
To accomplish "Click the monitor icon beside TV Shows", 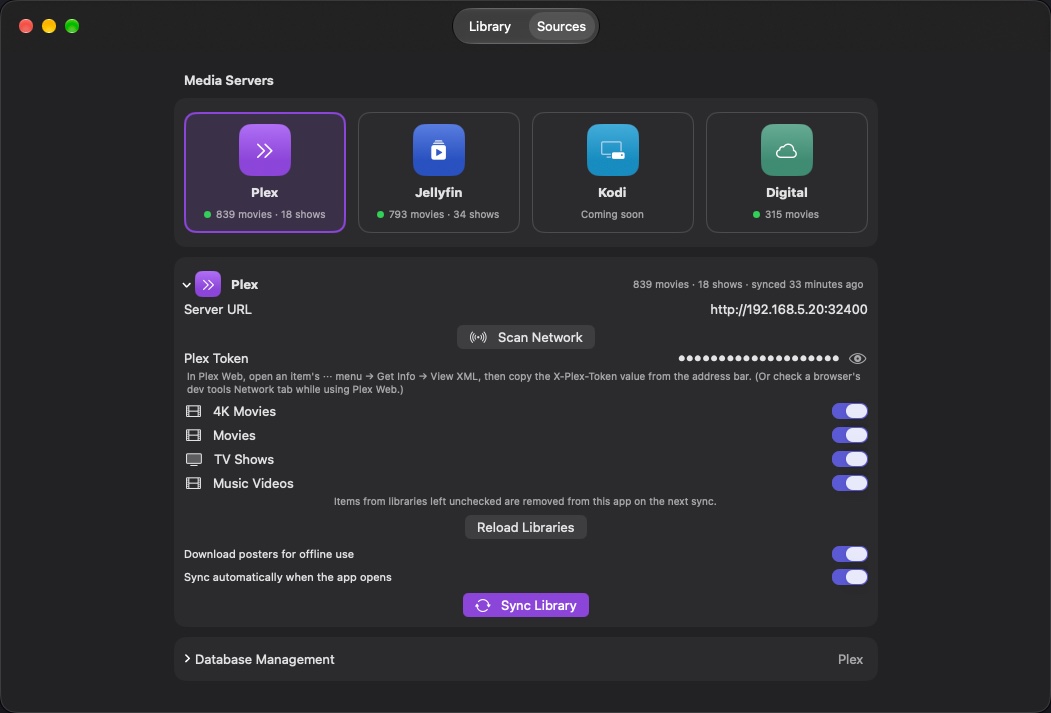I will click(193, 460).
